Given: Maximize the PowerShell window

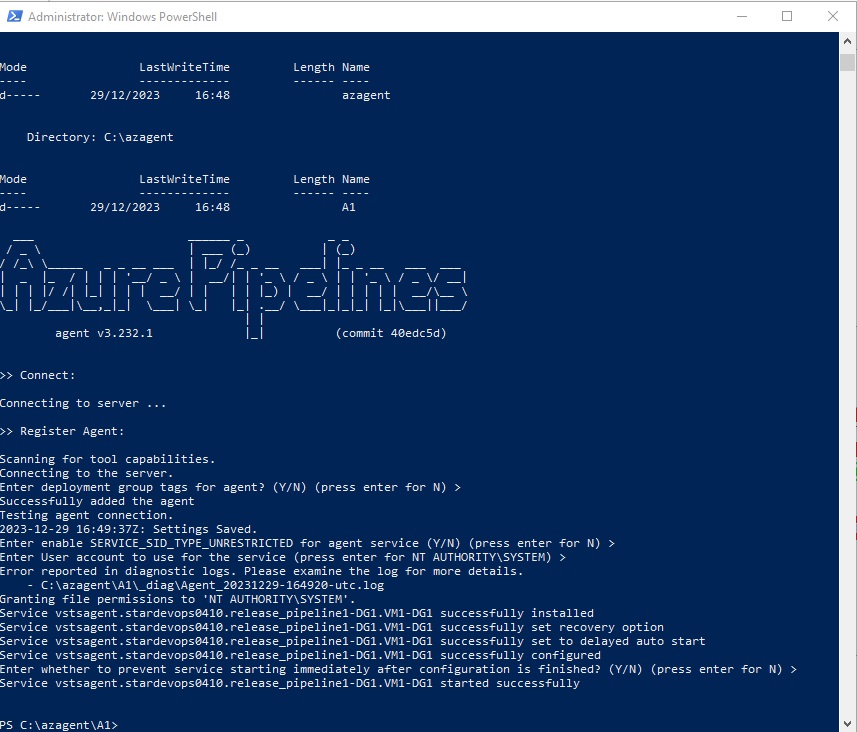Looking at the screenshot, I should point(787,16).
